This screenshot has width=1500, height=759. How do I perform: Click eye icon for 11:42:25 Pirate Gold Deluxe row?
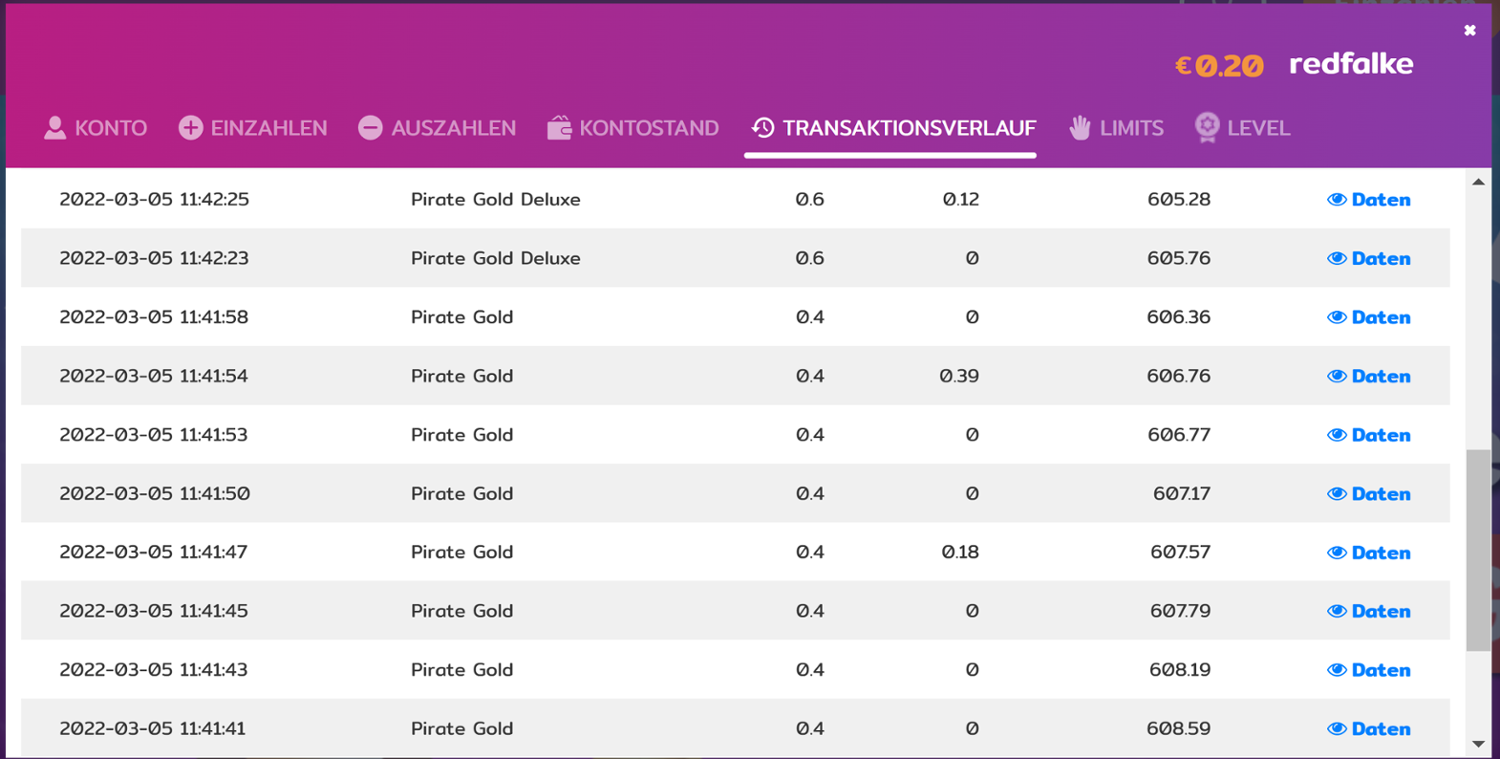click(x=1337, y=200)
